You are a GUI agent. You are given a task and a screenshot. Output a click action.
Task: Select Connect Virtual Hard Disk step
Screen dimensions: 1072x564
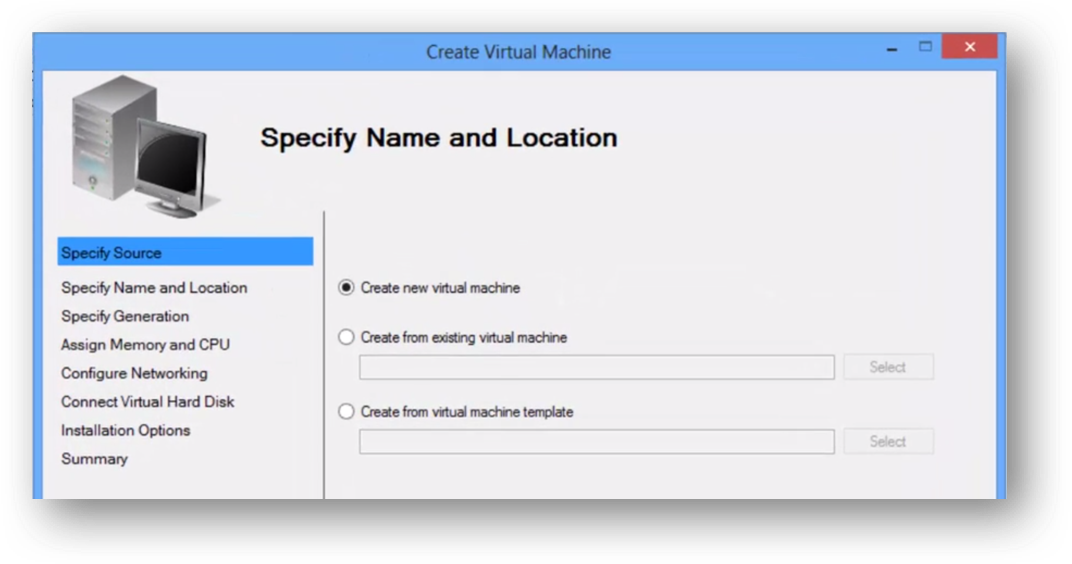[147, 402]
